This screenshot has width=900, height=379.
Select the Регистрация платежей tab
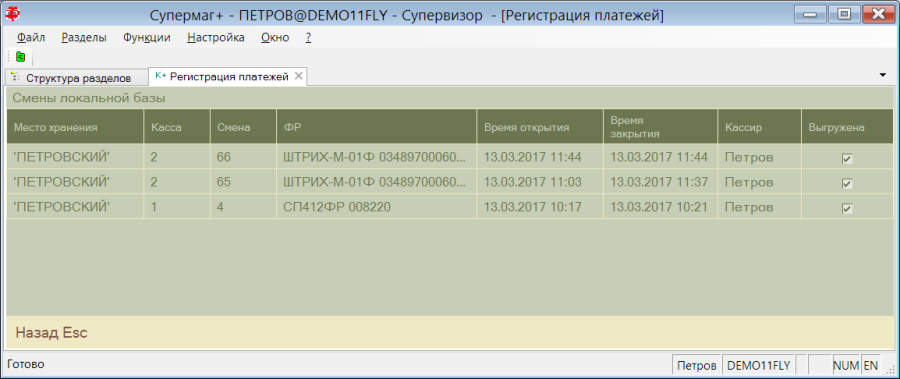coord(229,77)
